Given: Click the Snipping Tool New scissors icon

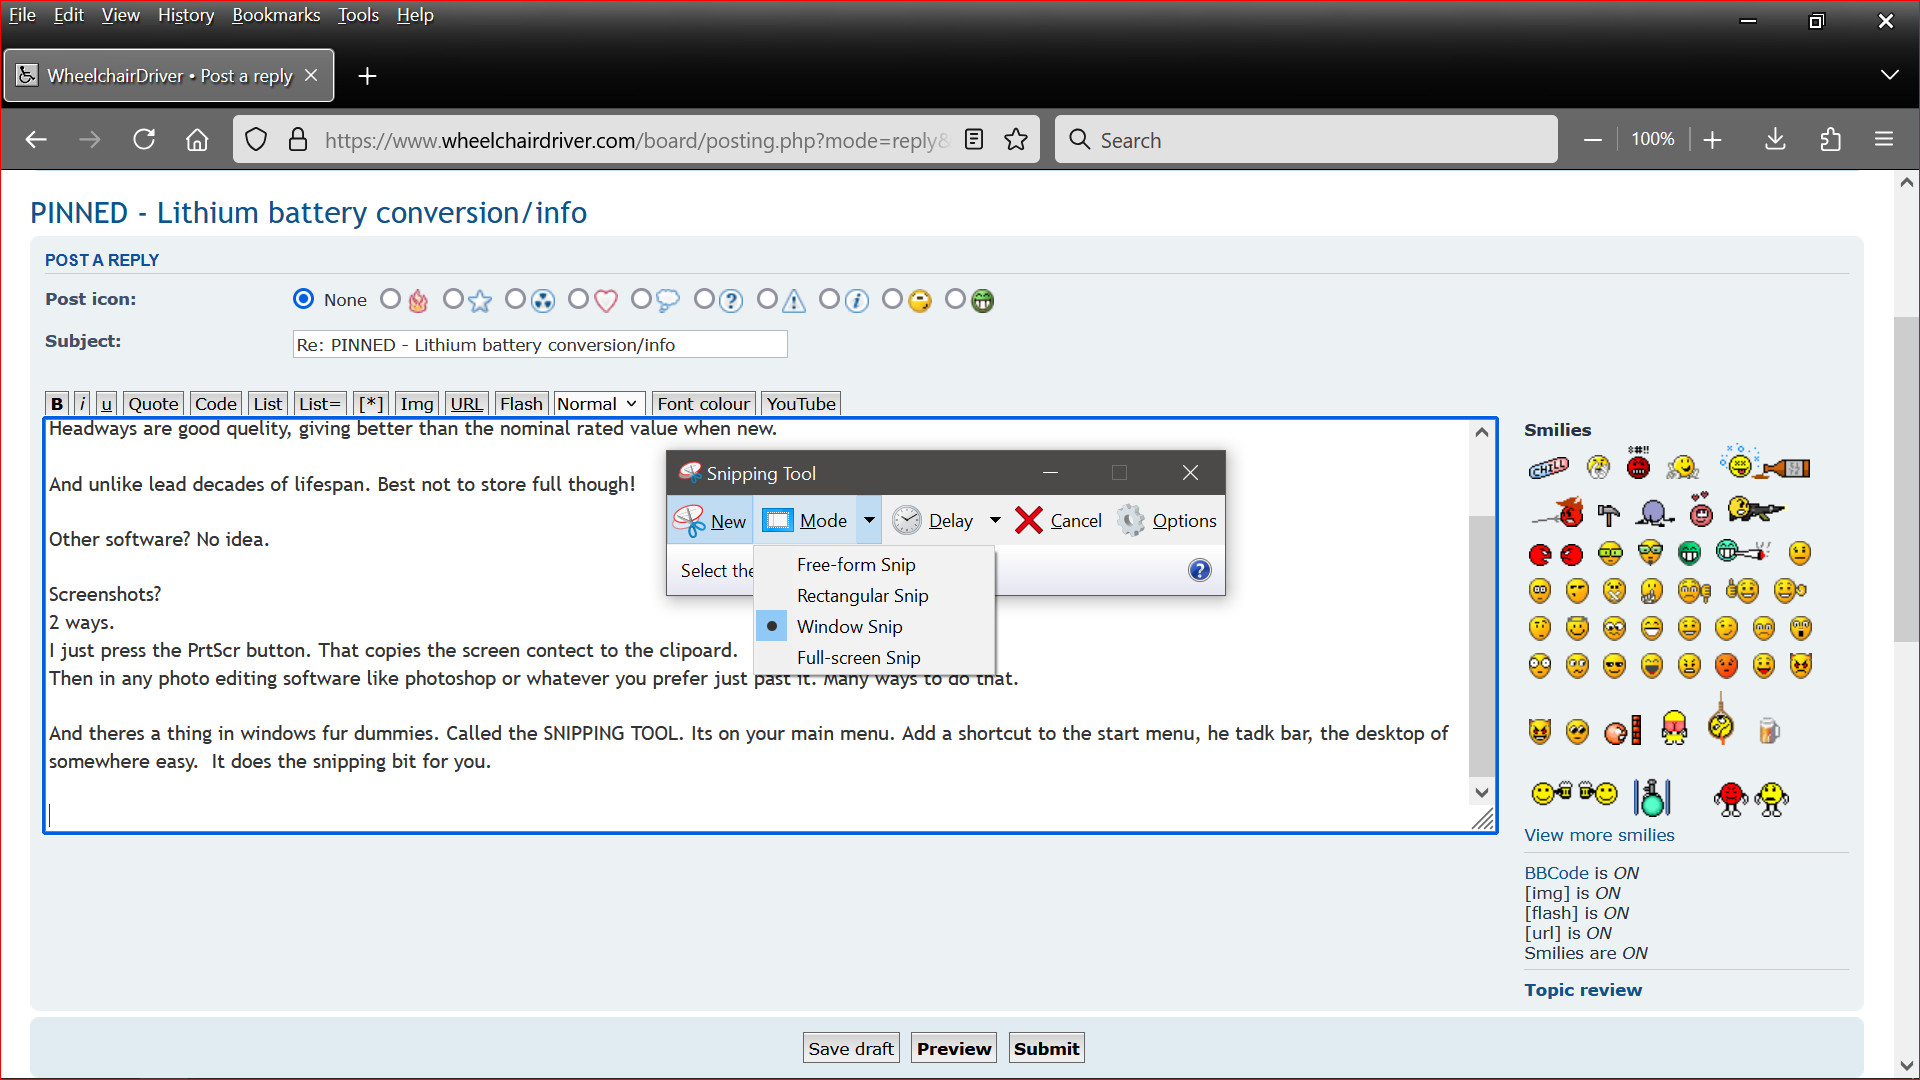Looking at the screenshot, I should tap(689, 520).
